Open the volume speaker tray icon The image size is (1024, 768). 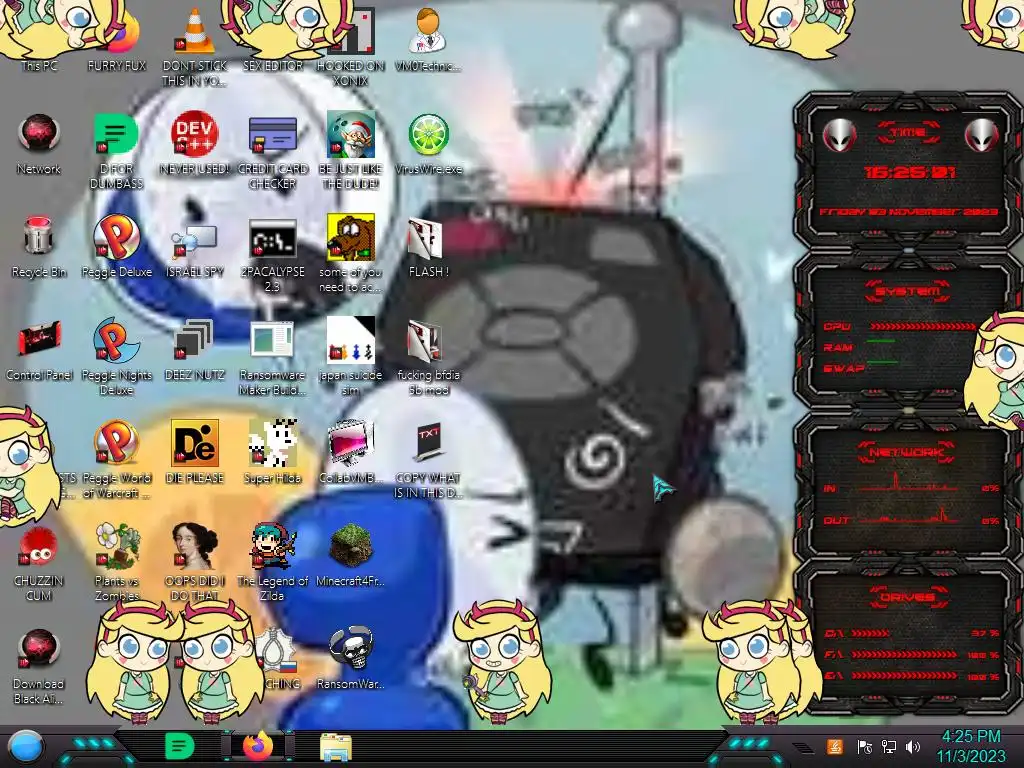pos(913,746)
